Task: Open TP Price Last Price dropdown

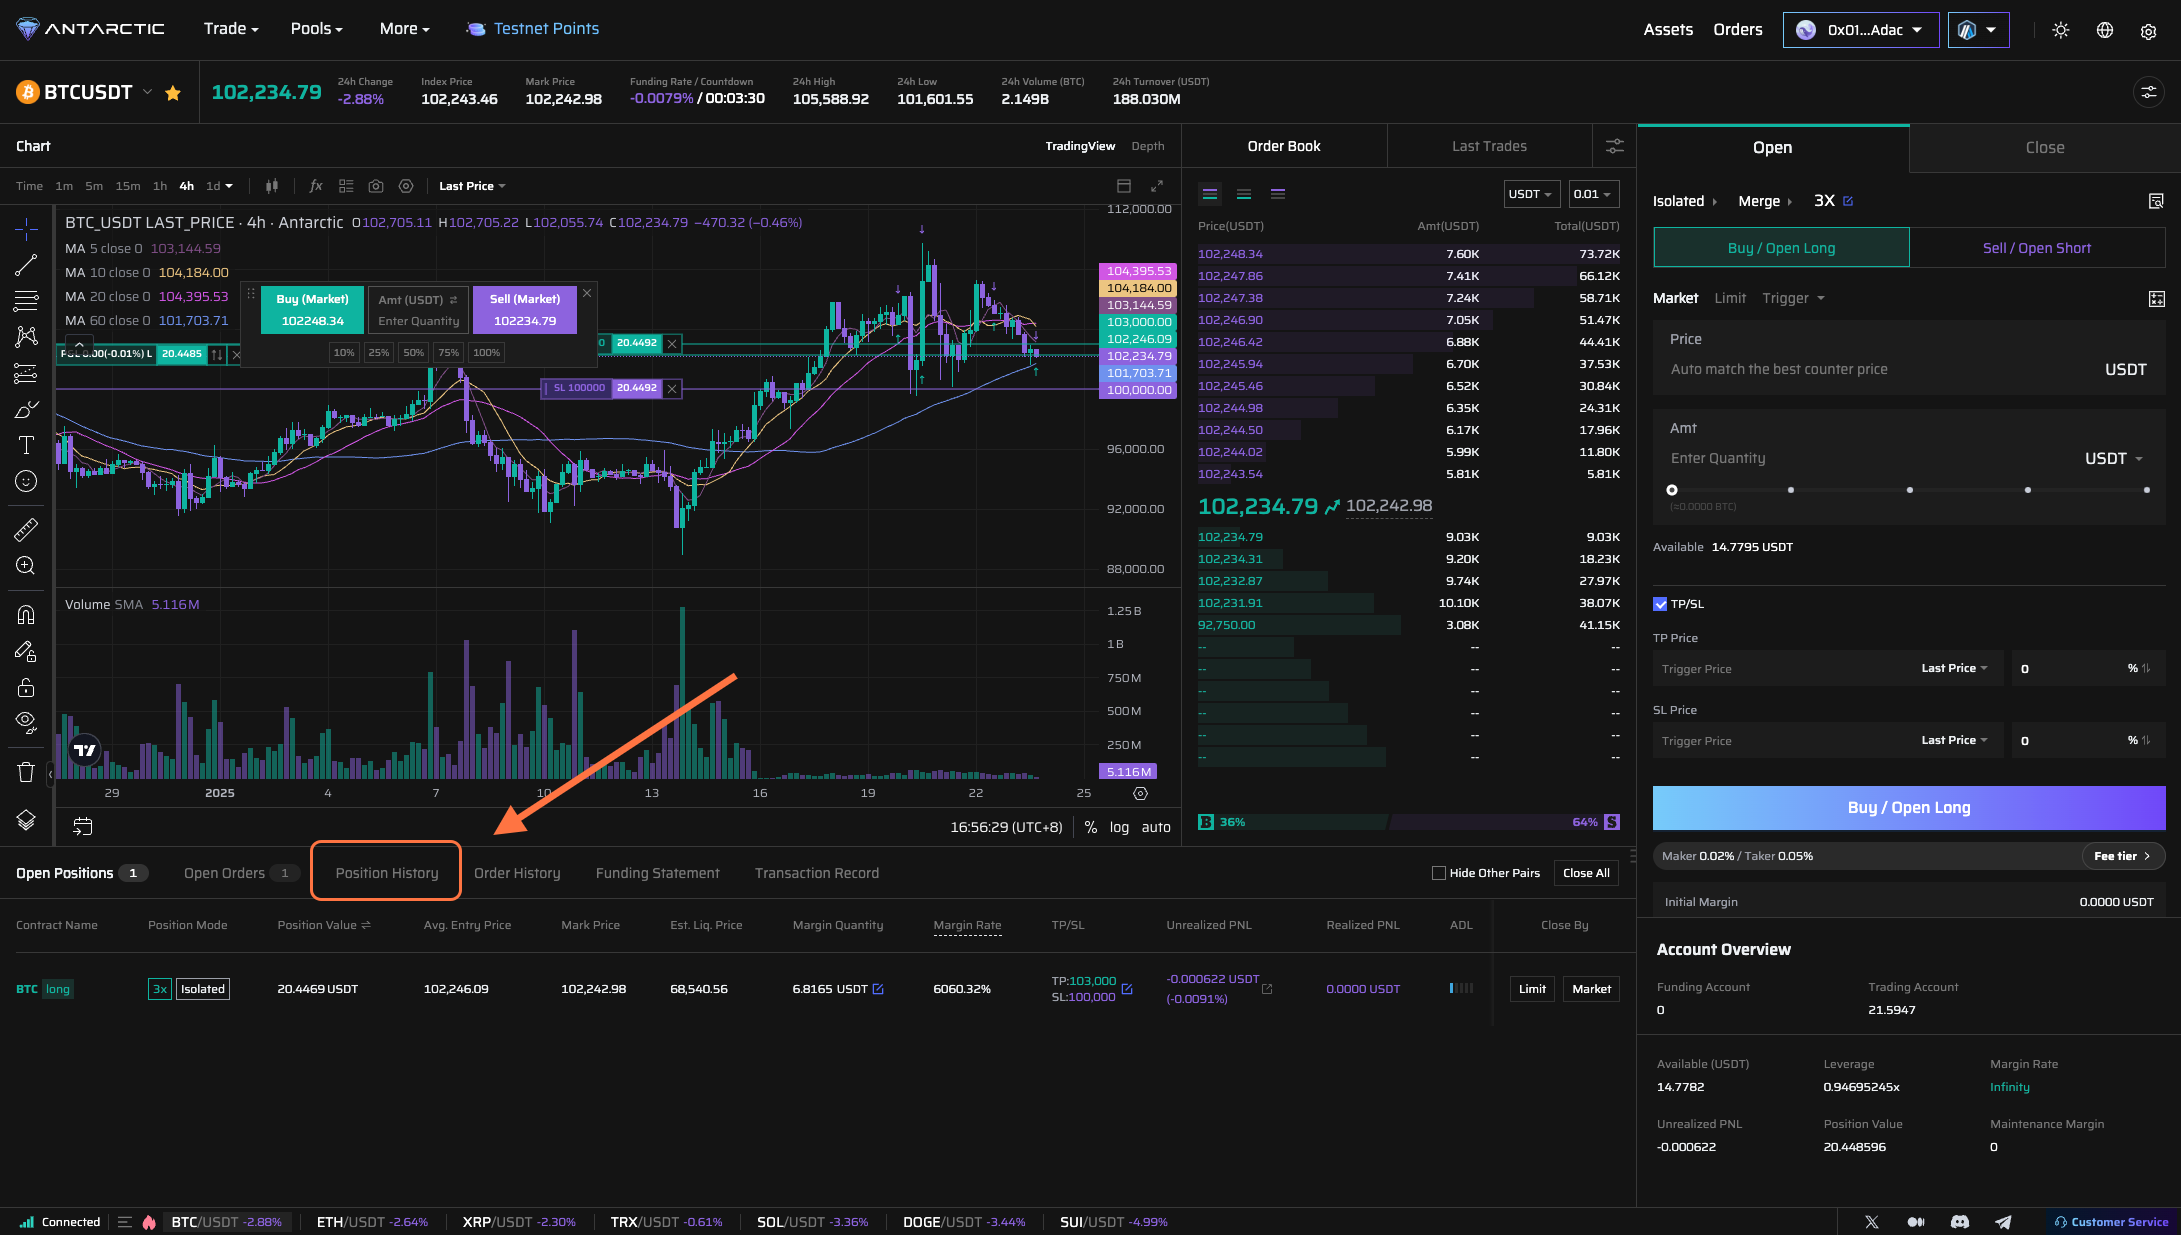Action: [x=1954, y=668]
